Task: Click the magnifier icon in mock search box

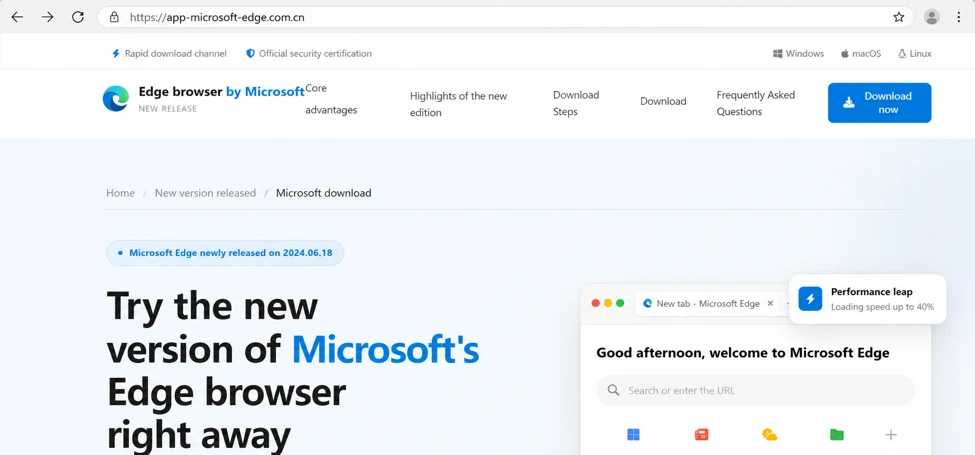Action: pos(614,390)
